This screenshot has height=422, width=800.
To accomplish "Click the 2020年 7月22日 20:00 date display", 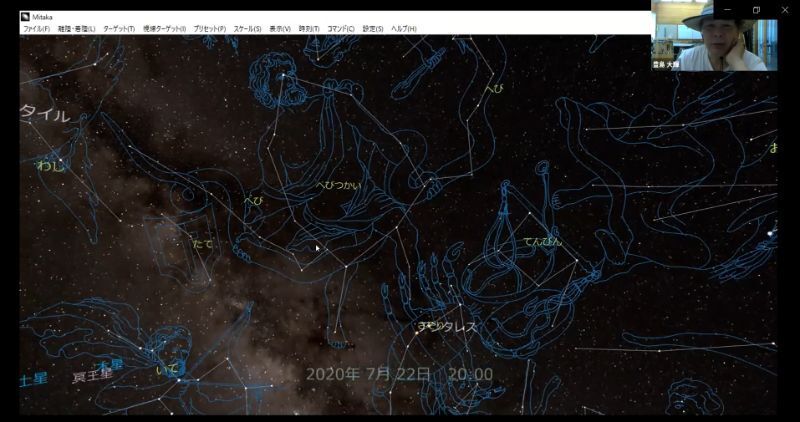I will tap(399, 374).
